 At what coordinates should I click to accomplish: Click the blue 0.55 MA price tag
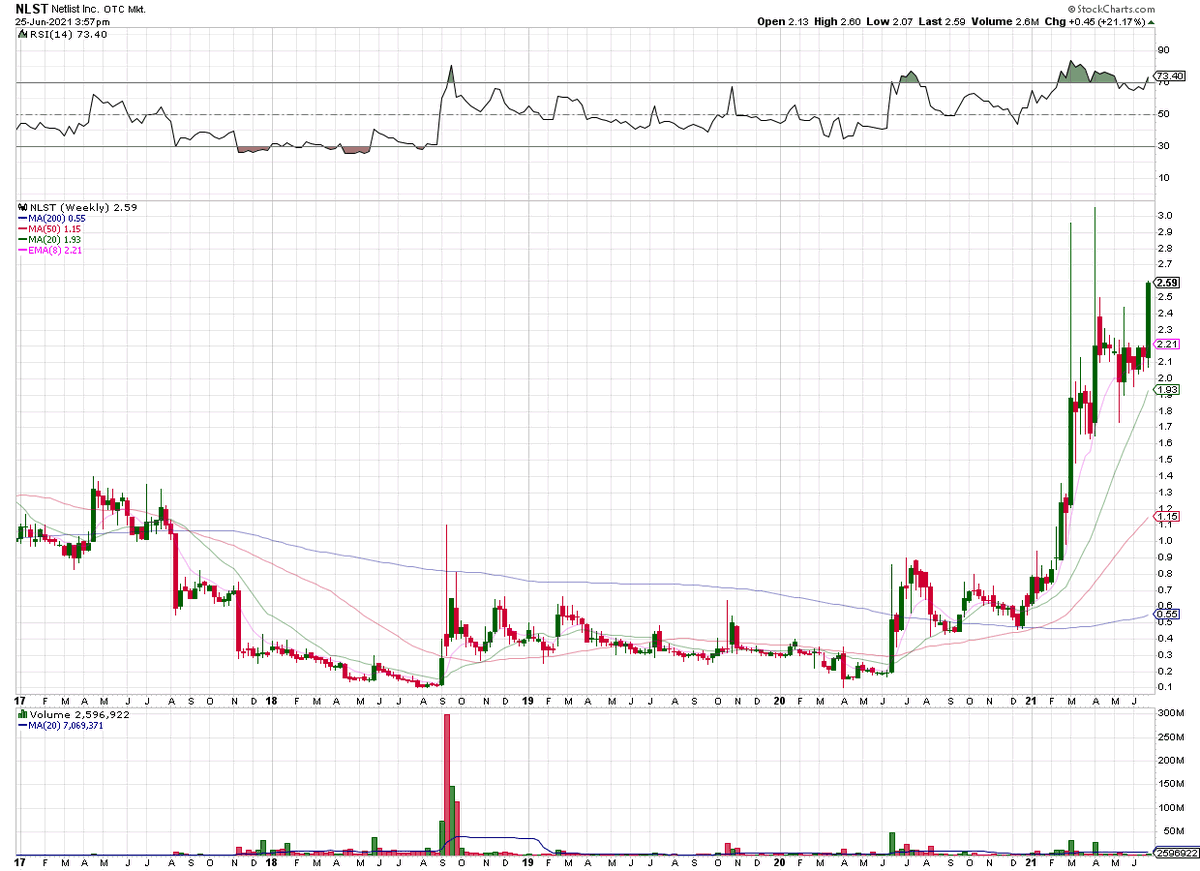[x=1169, y=613]
